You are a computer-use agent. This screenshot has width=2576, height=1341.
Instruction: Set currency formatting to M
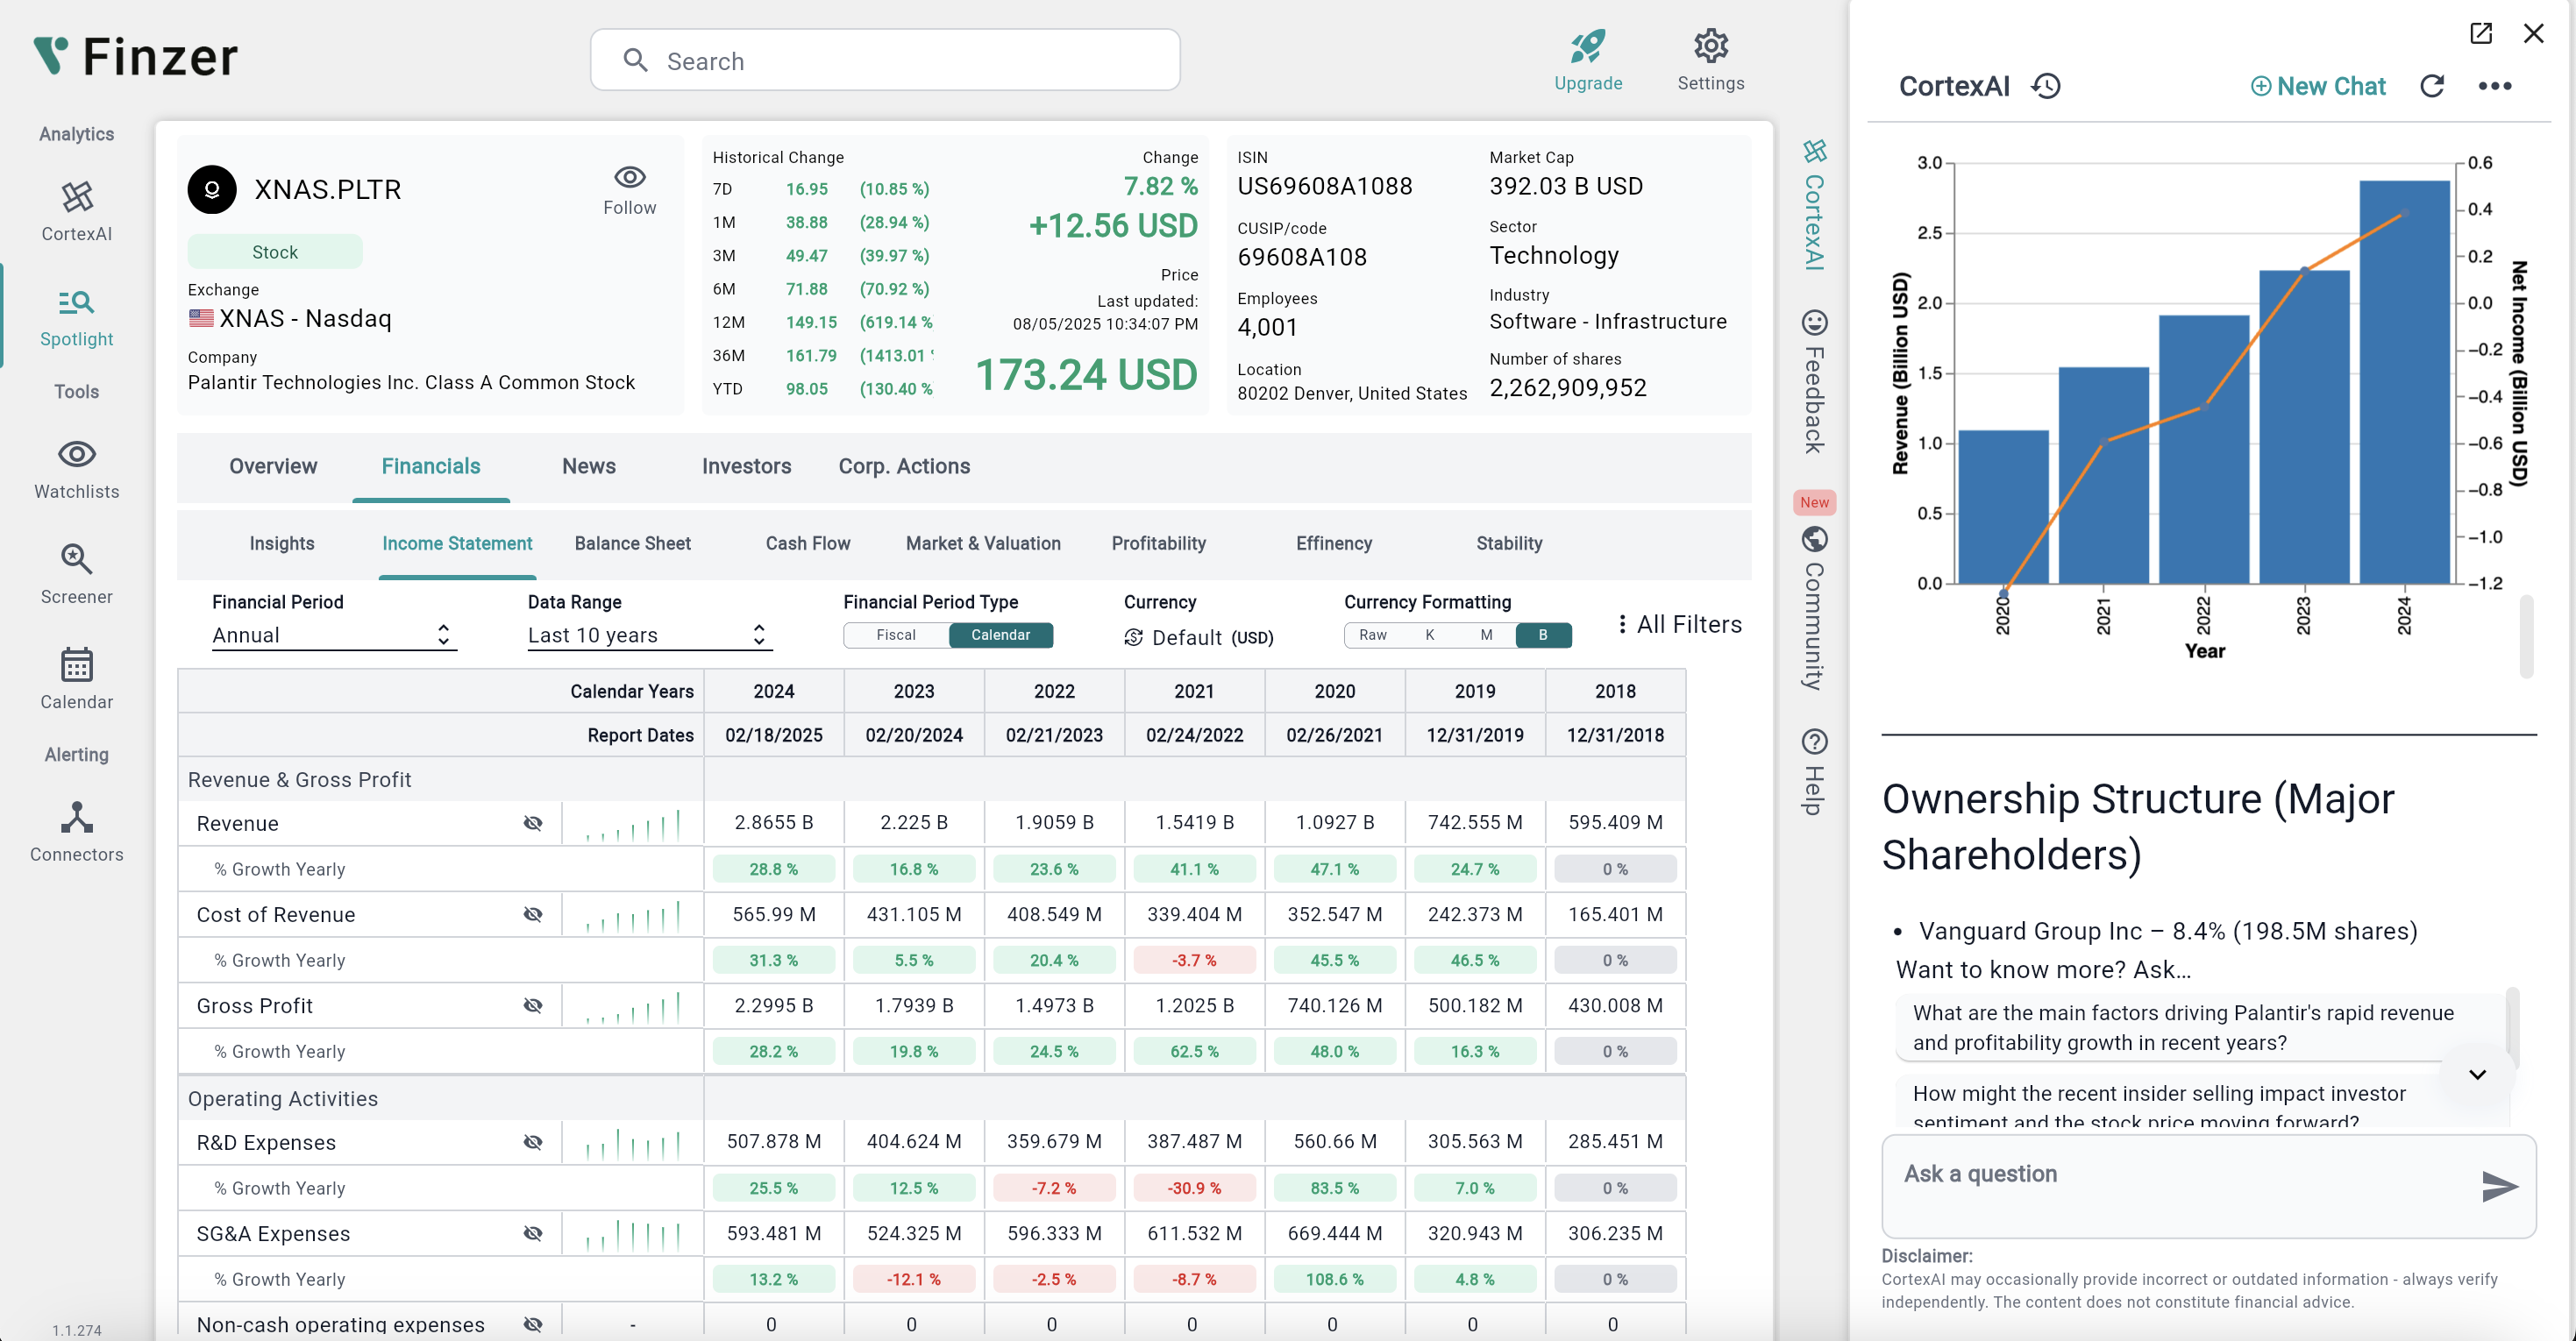pyautogui.click(x=1487, y=635)
